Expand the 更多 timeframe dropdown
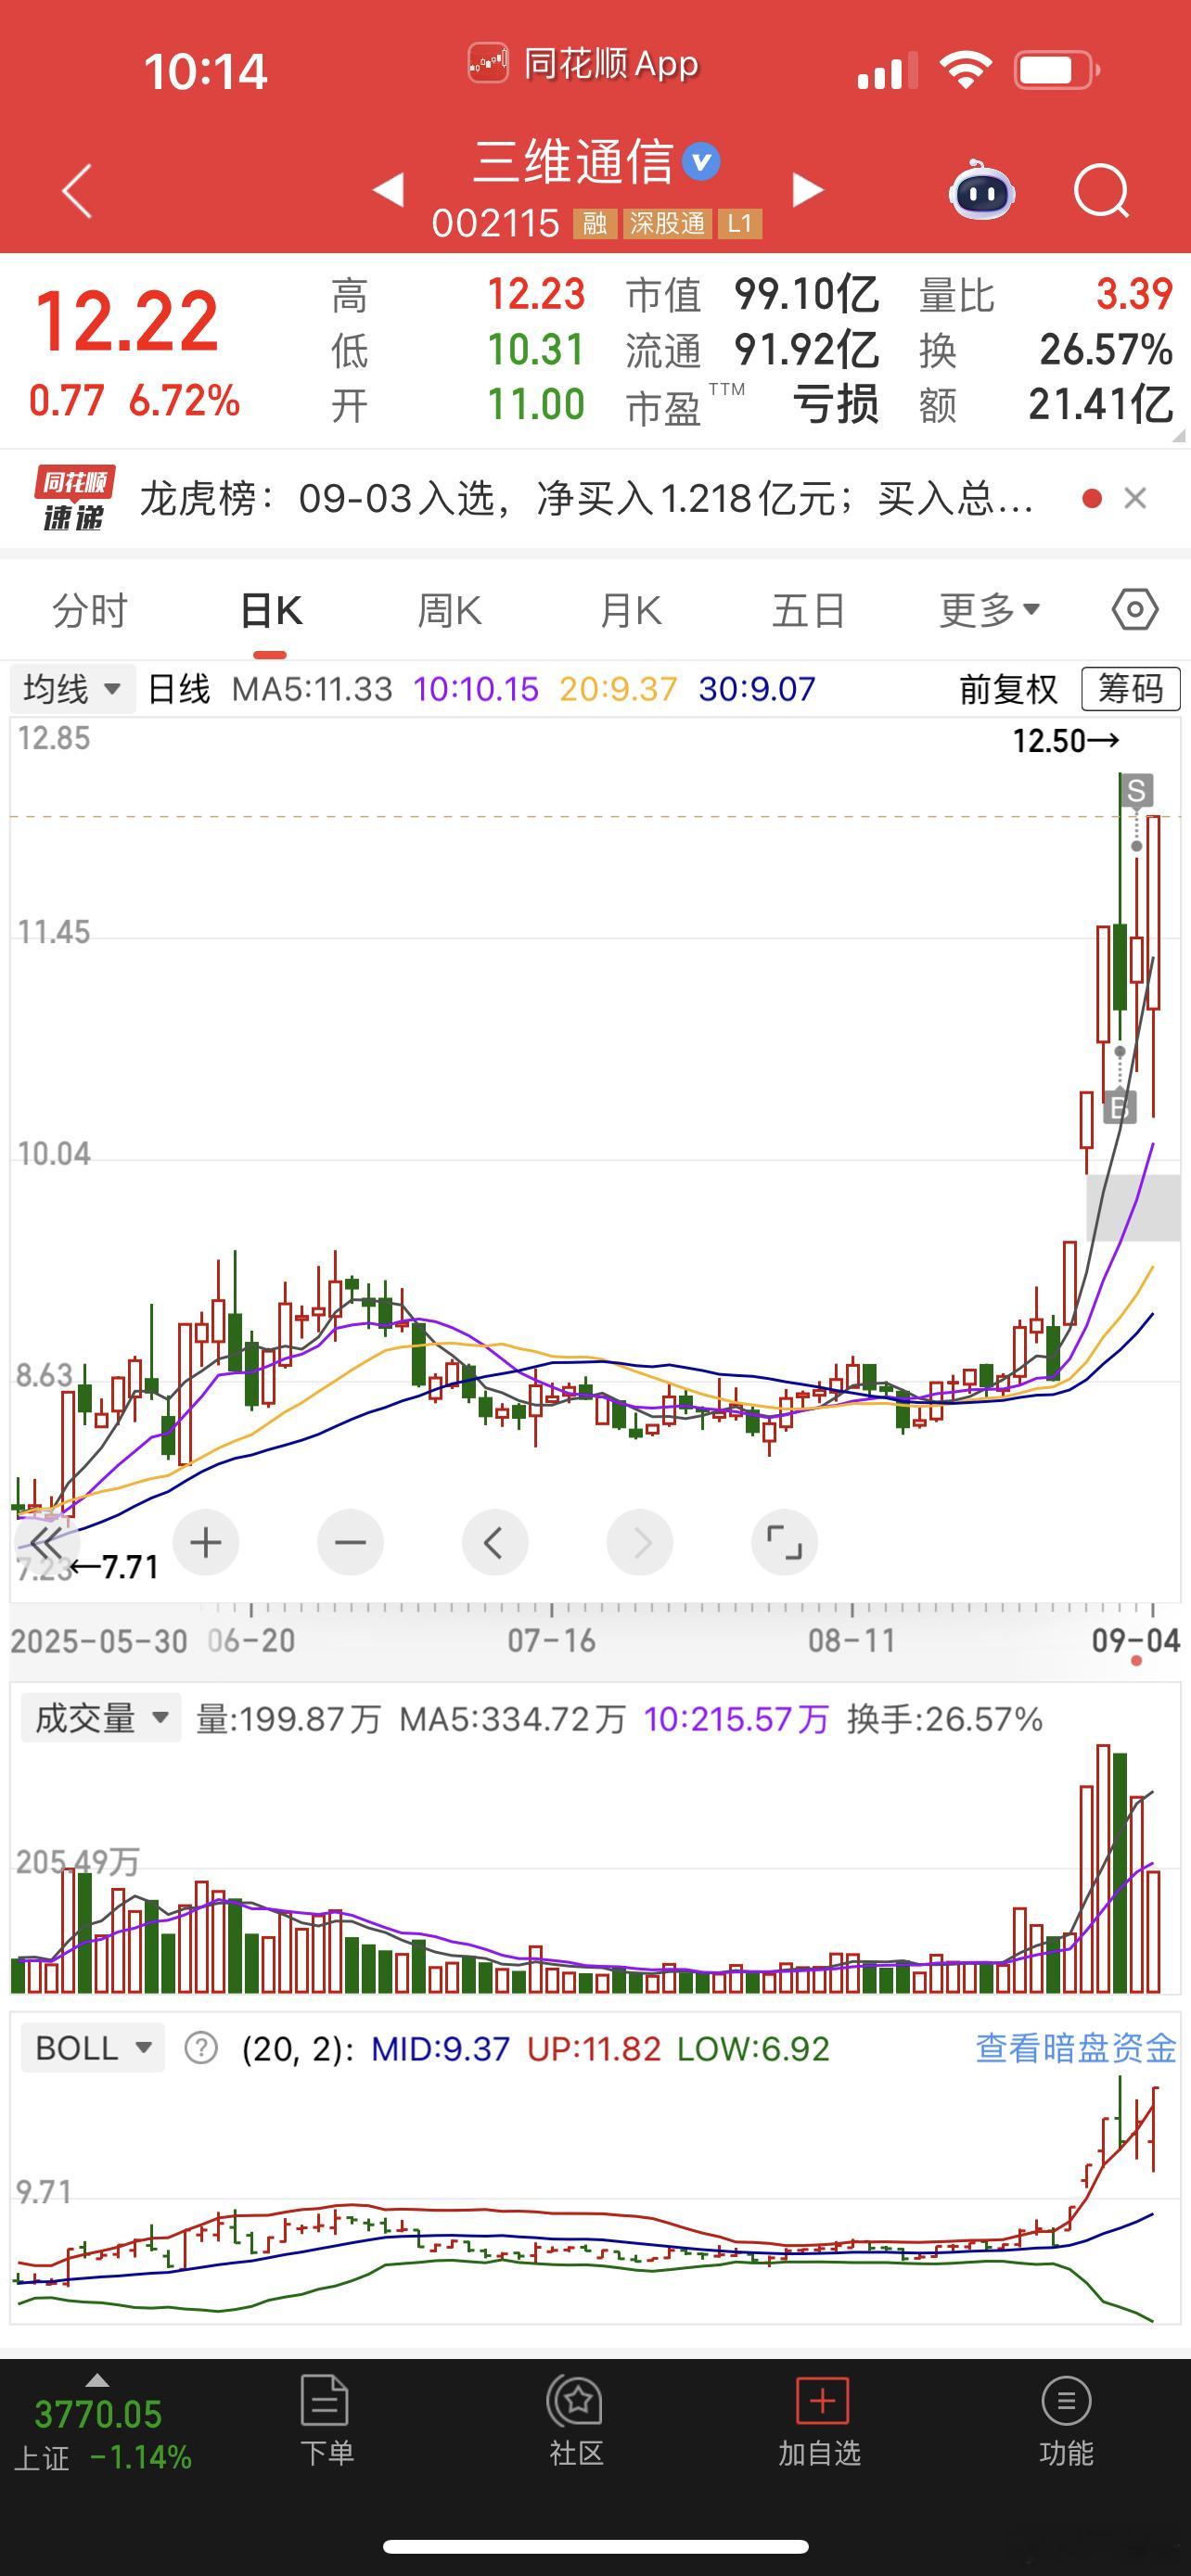 [989, 610]
